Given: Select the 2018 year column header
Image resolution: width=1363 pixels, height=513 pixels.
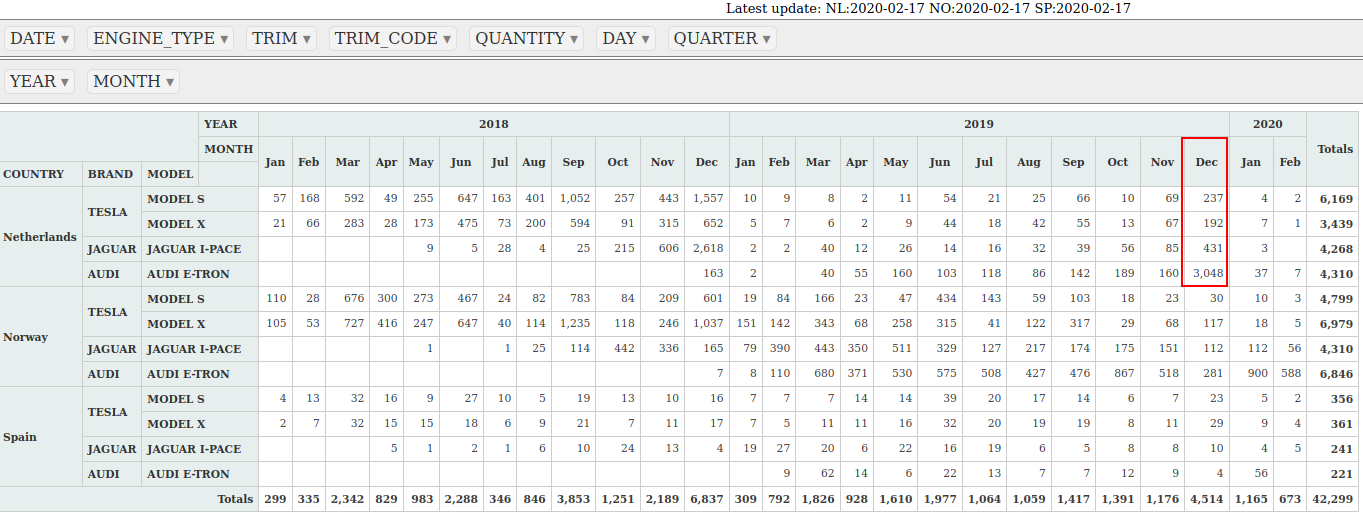Looking at the screenshot, I should coord(493,124).
